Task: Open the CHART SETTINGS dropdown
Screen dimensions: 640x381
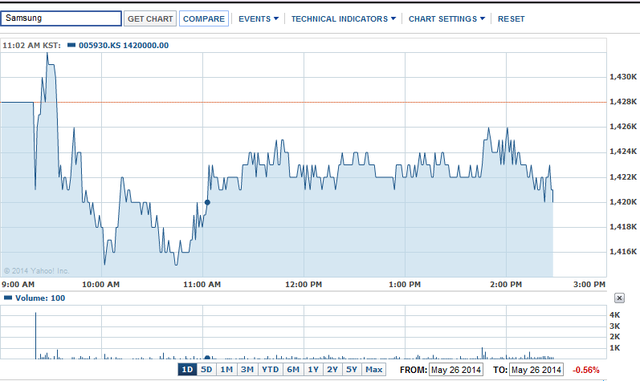Action: 447,19
